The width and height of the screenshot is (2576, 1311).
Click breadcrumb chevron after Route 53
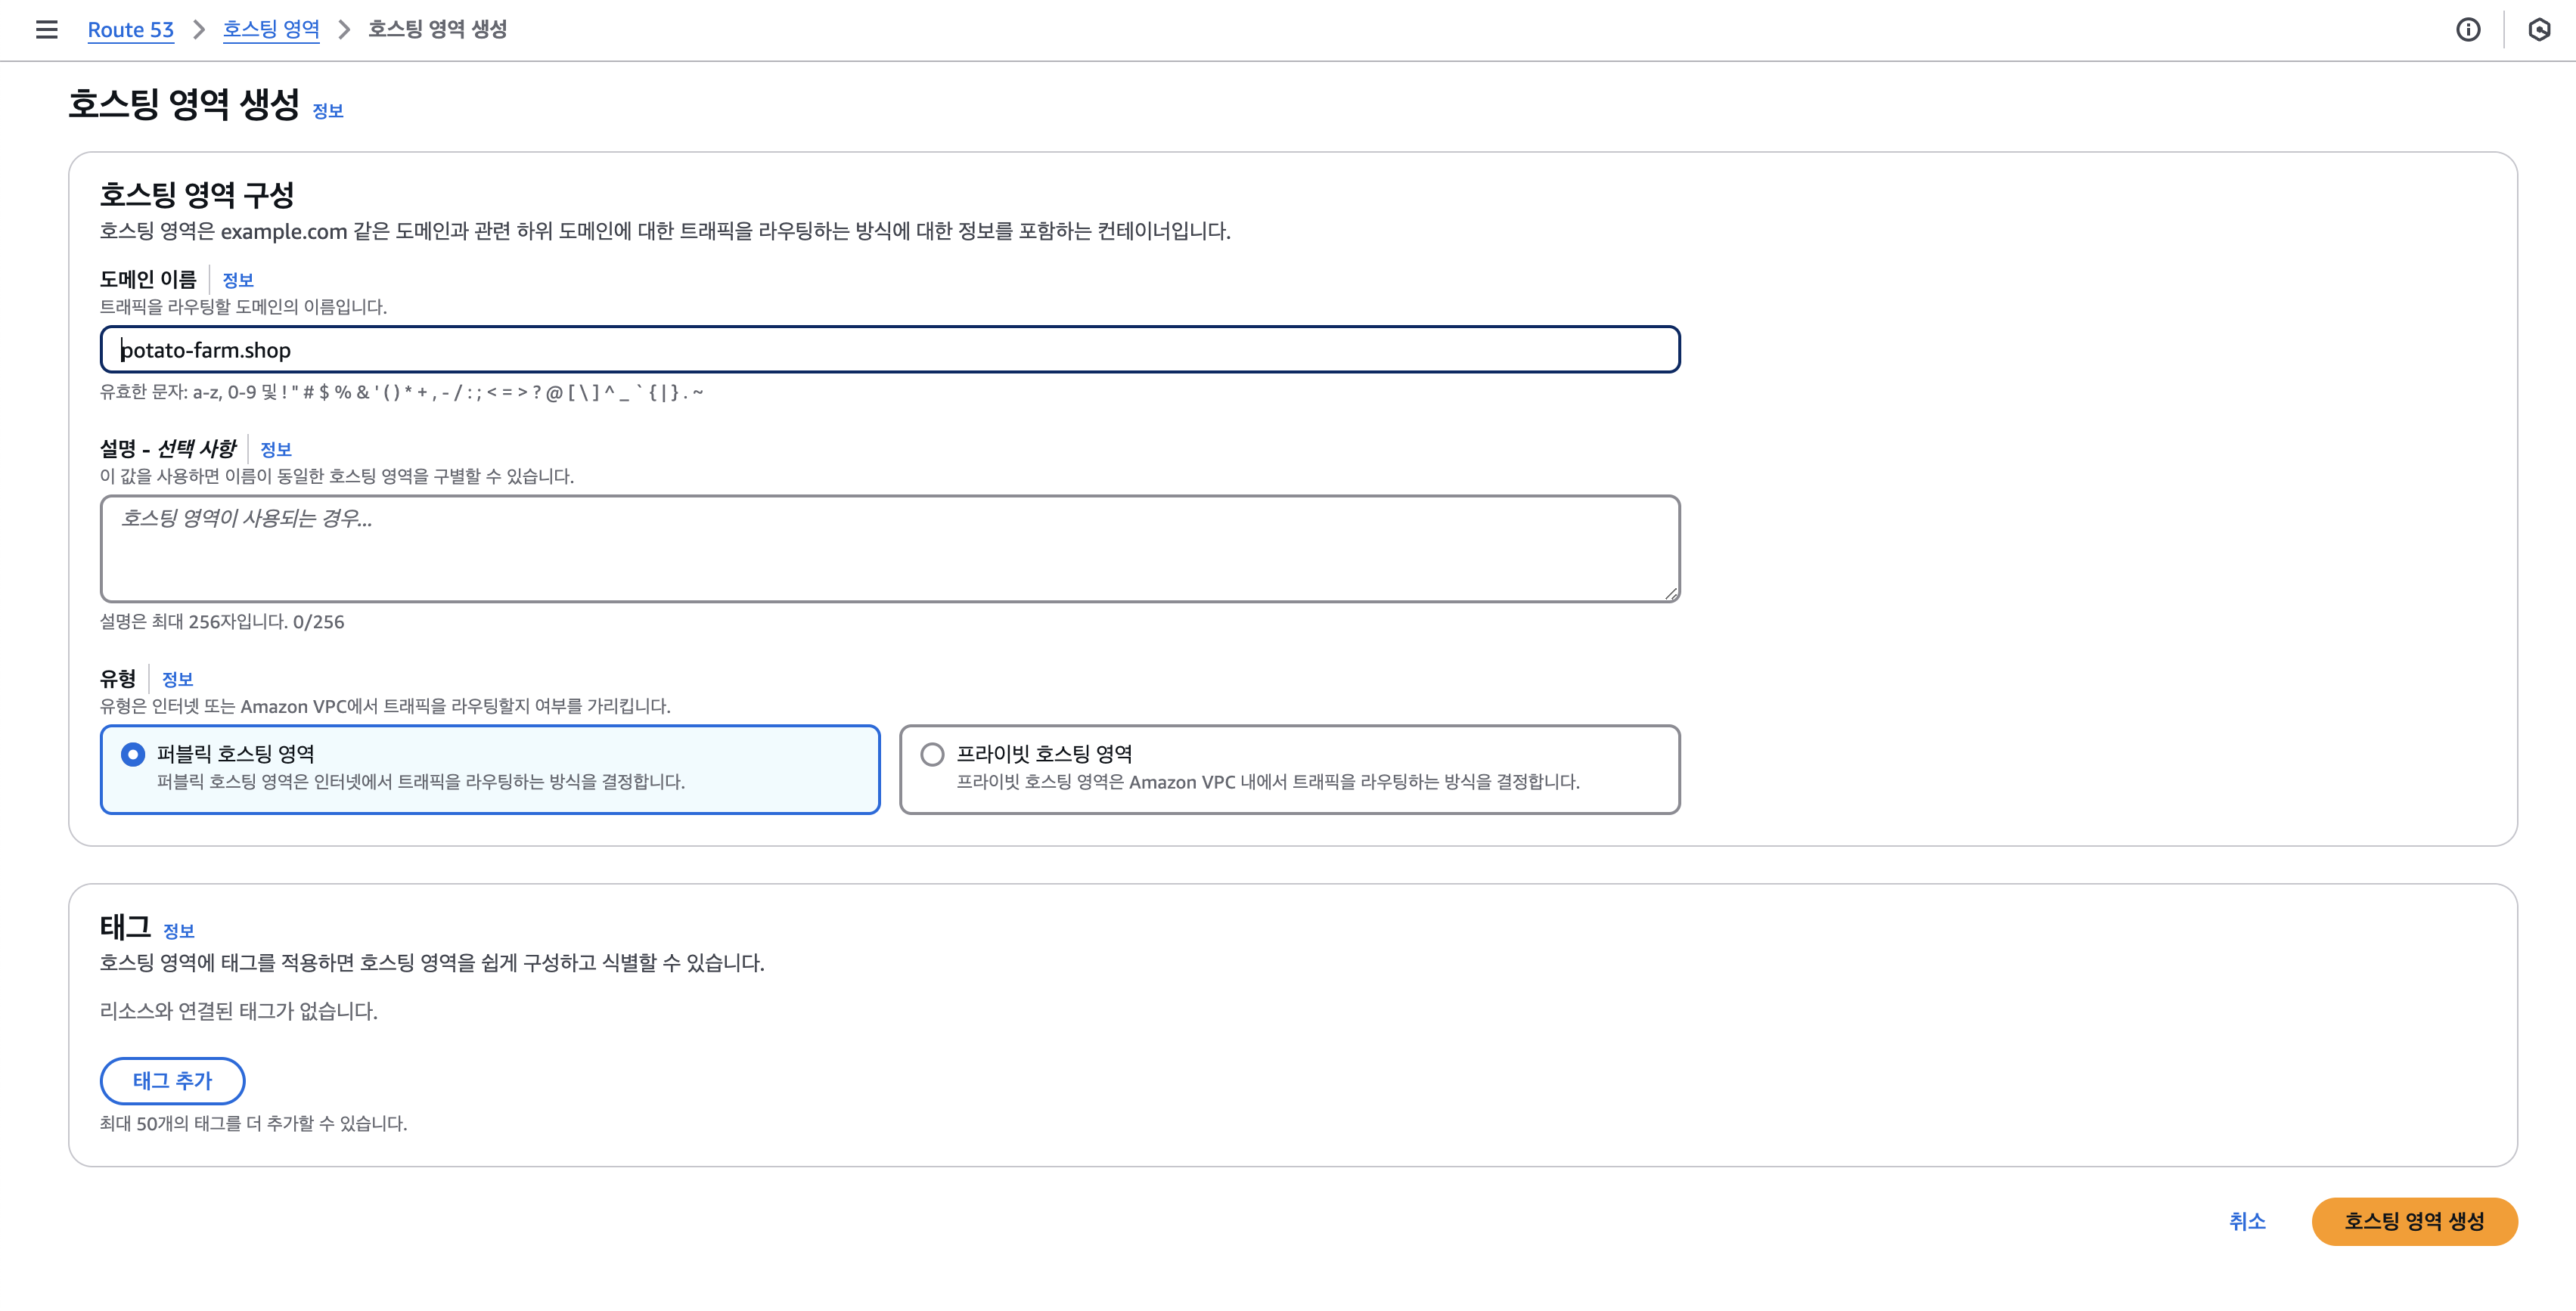(x=198, y=29)
